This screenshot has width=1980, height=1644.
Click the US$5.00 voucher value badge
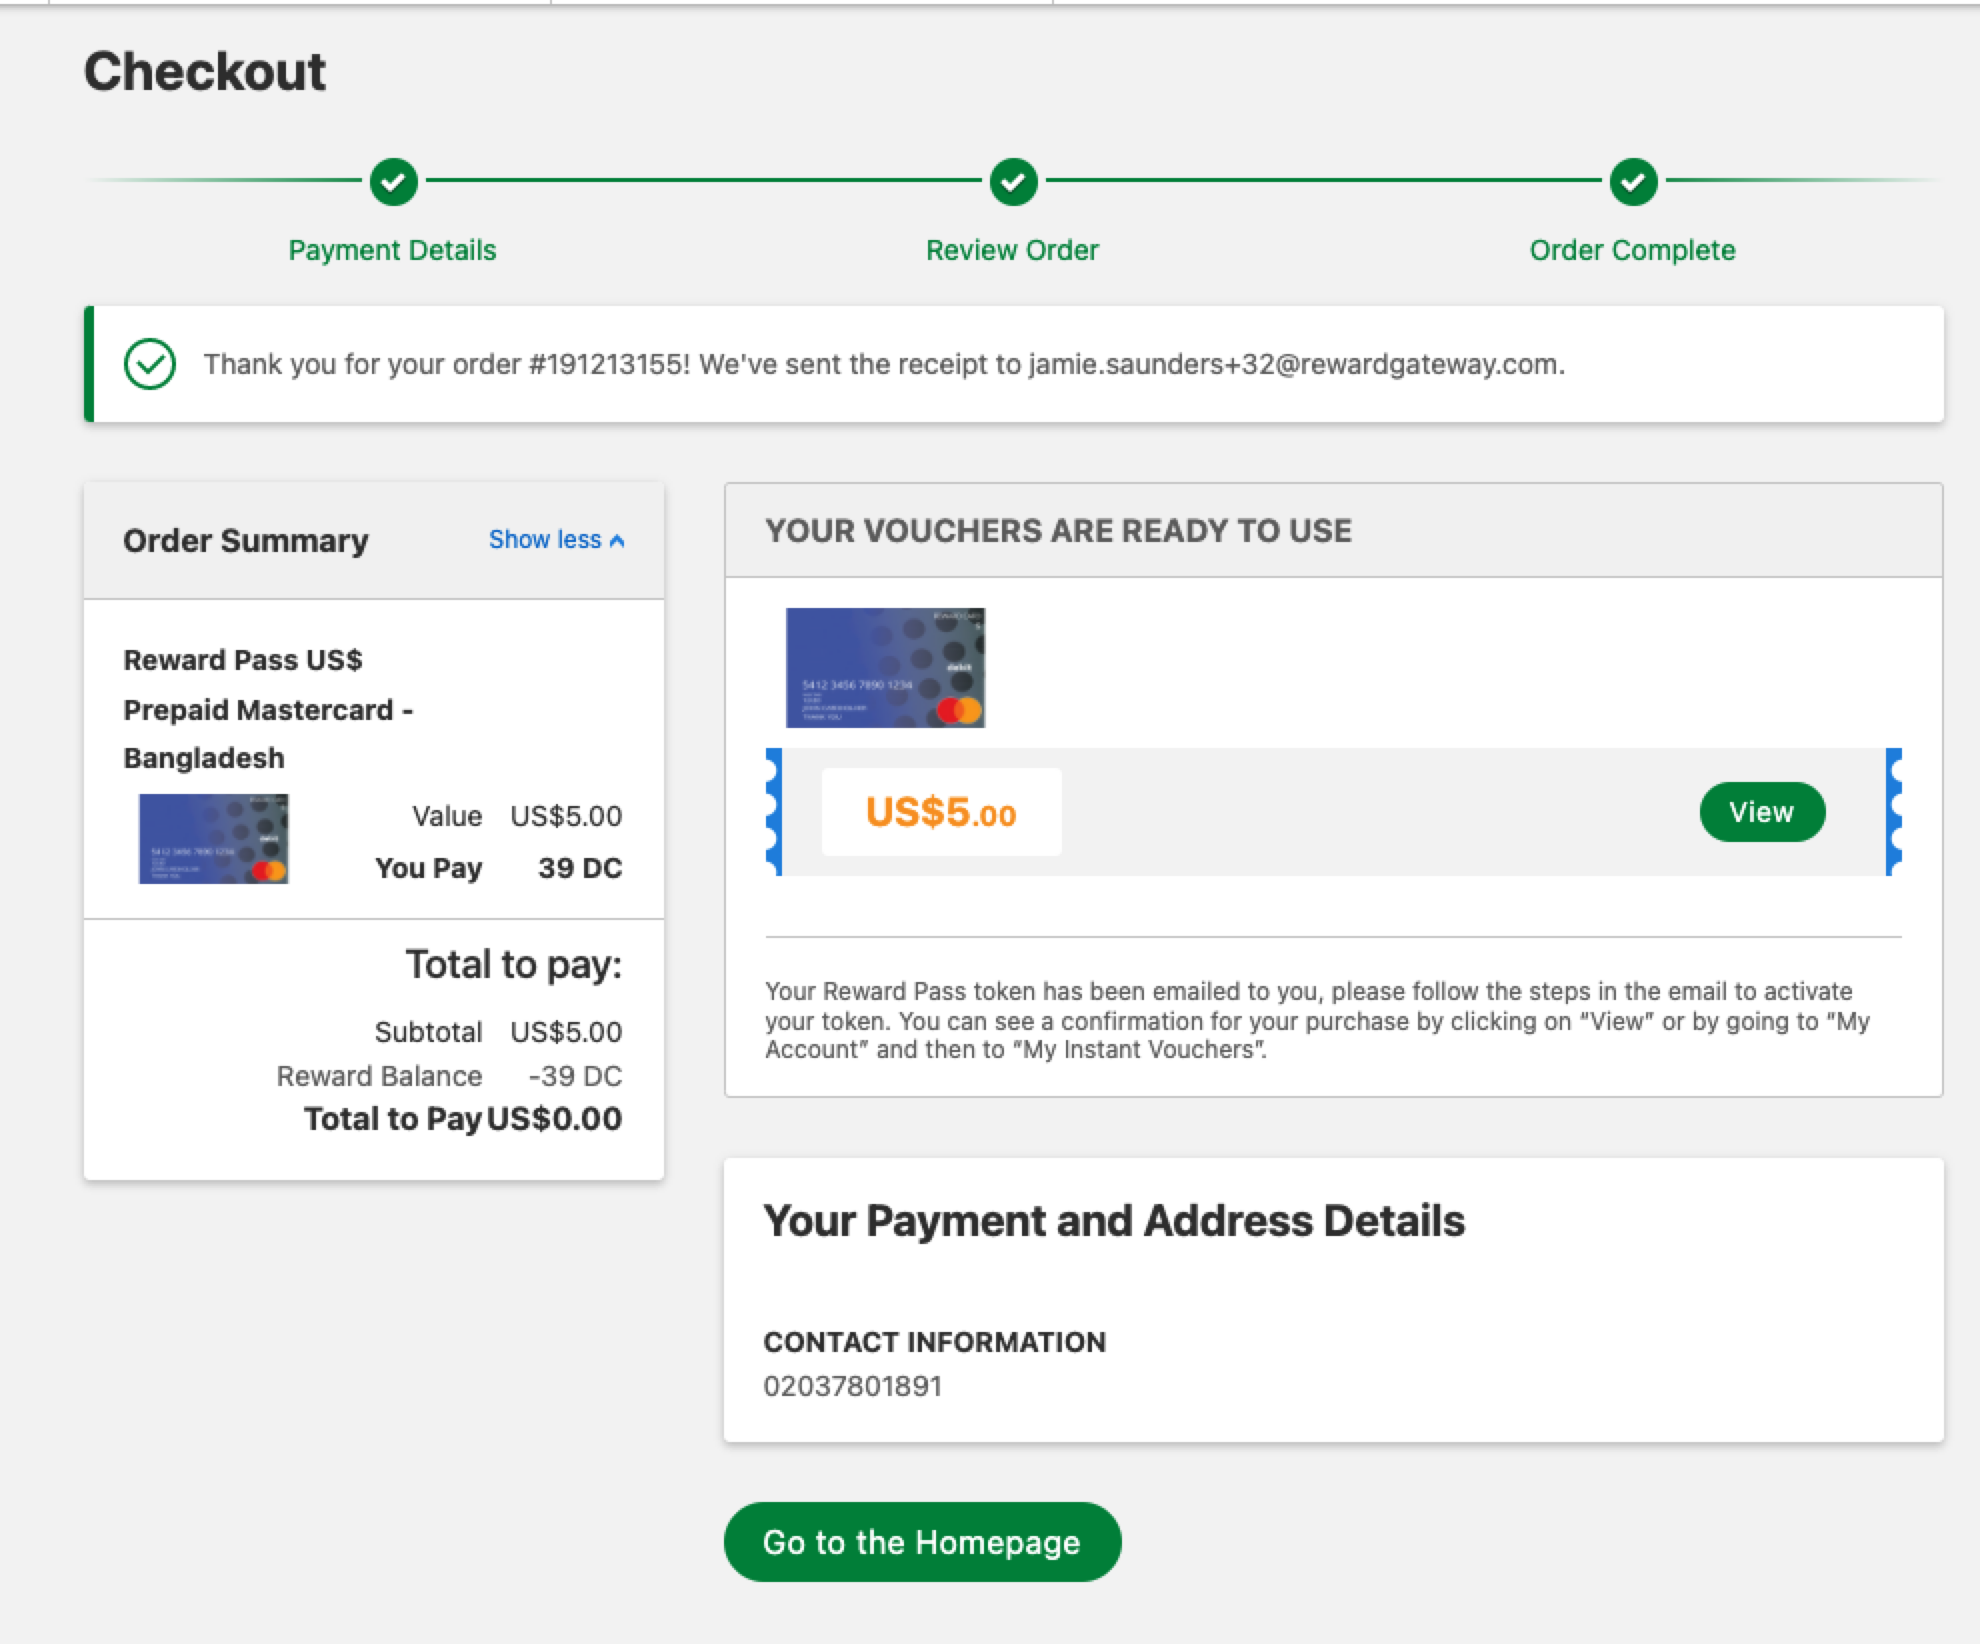[941, 812]
